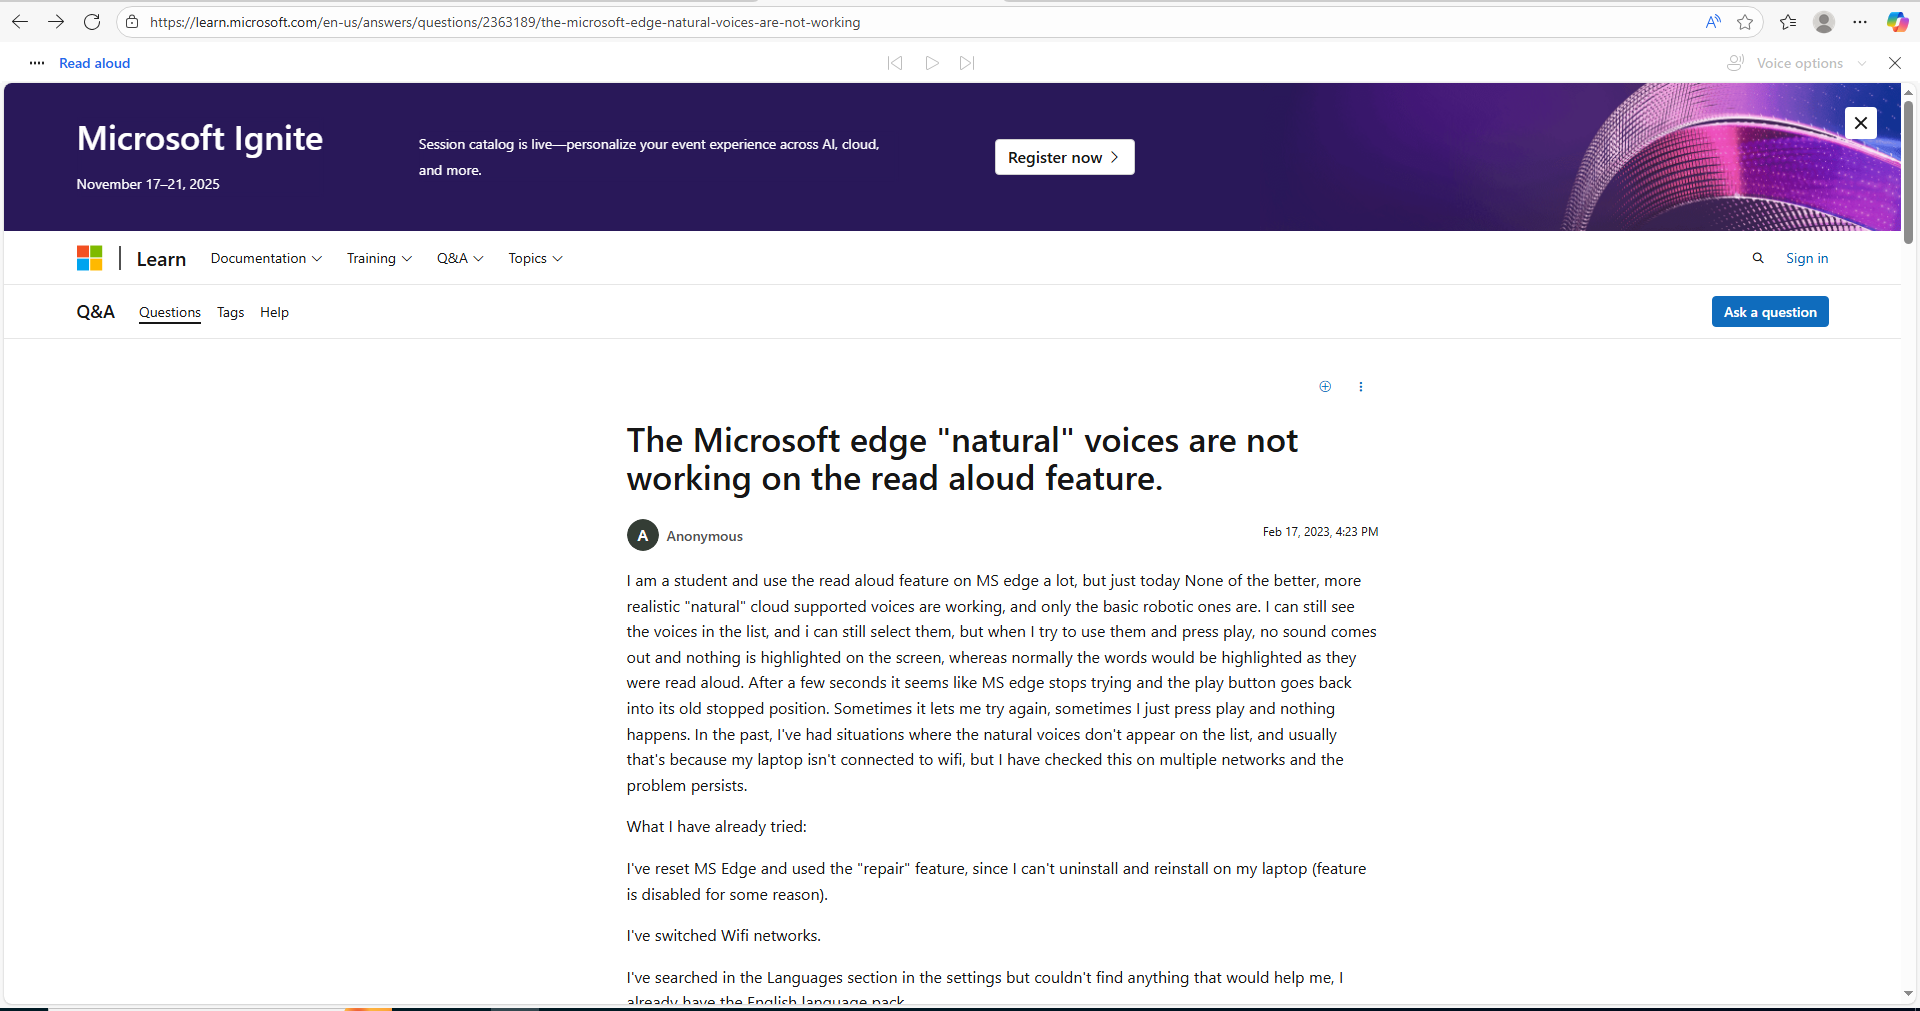Dismiss the Microsoft Ignite banner
Image resolution: width=1920 pixels, height=1011 pixels.
coord(1861,123)
